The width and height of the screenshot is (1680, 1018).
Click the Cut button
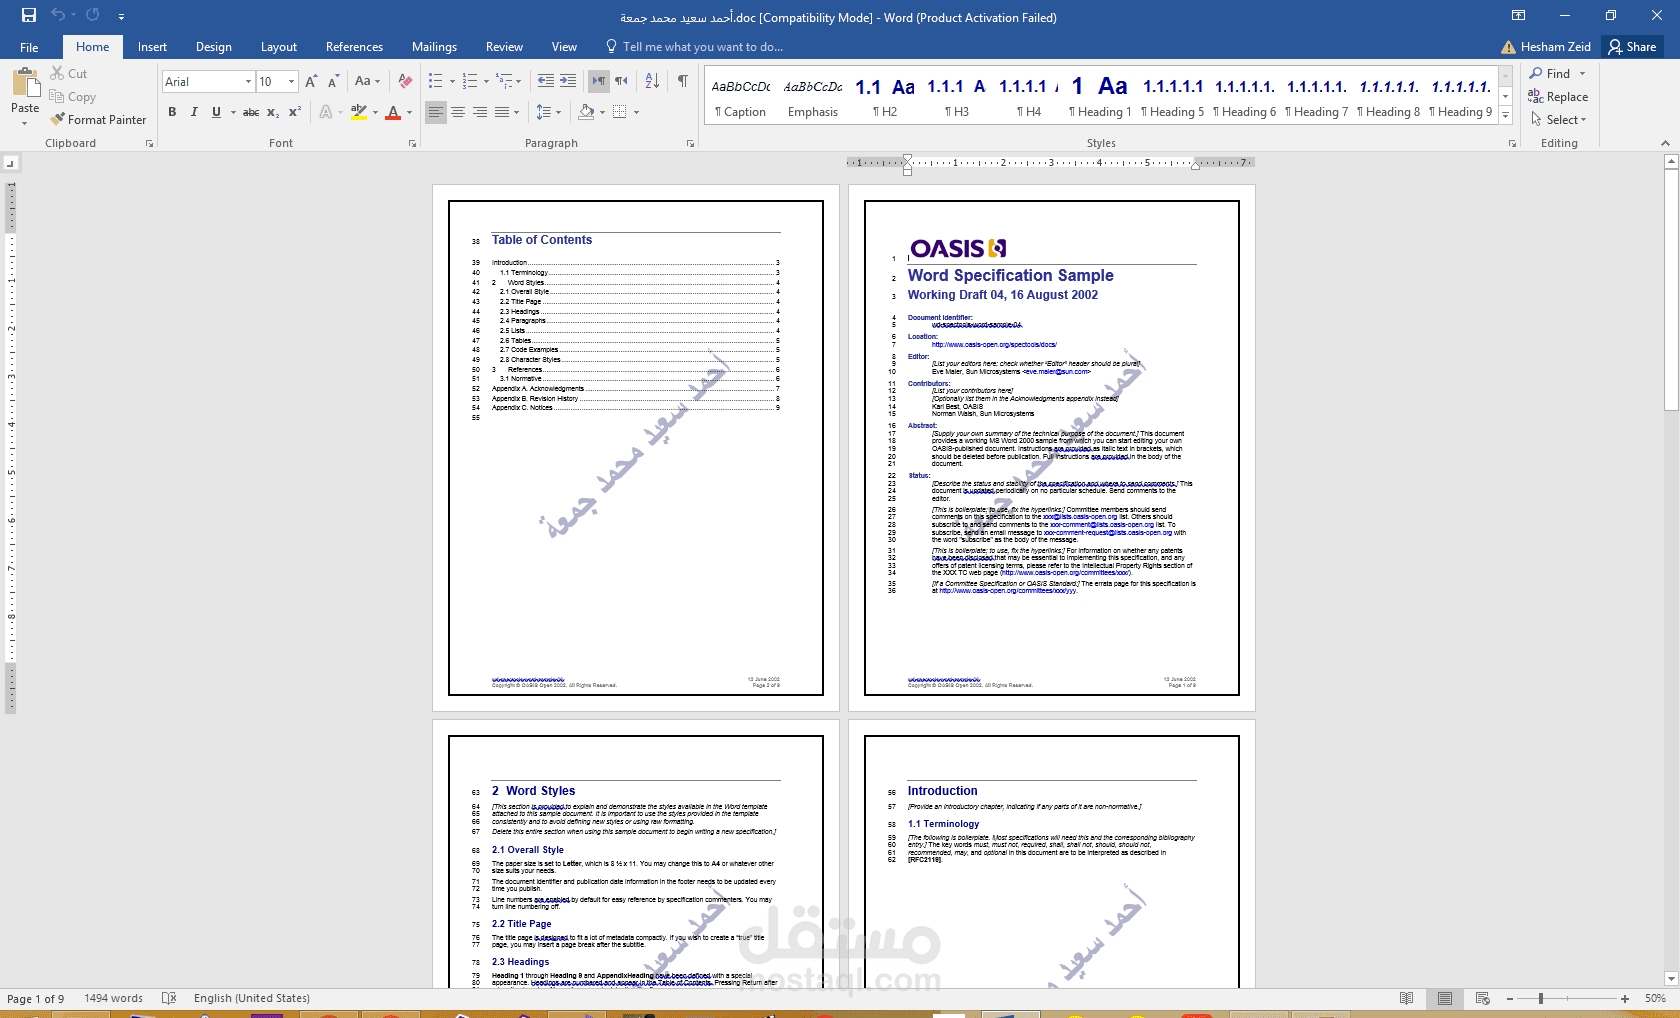(68, 73)
